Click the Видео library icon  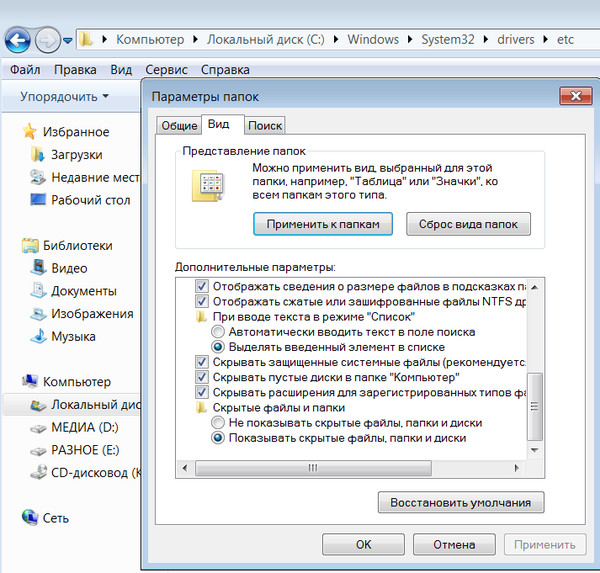tap(38, 268)
